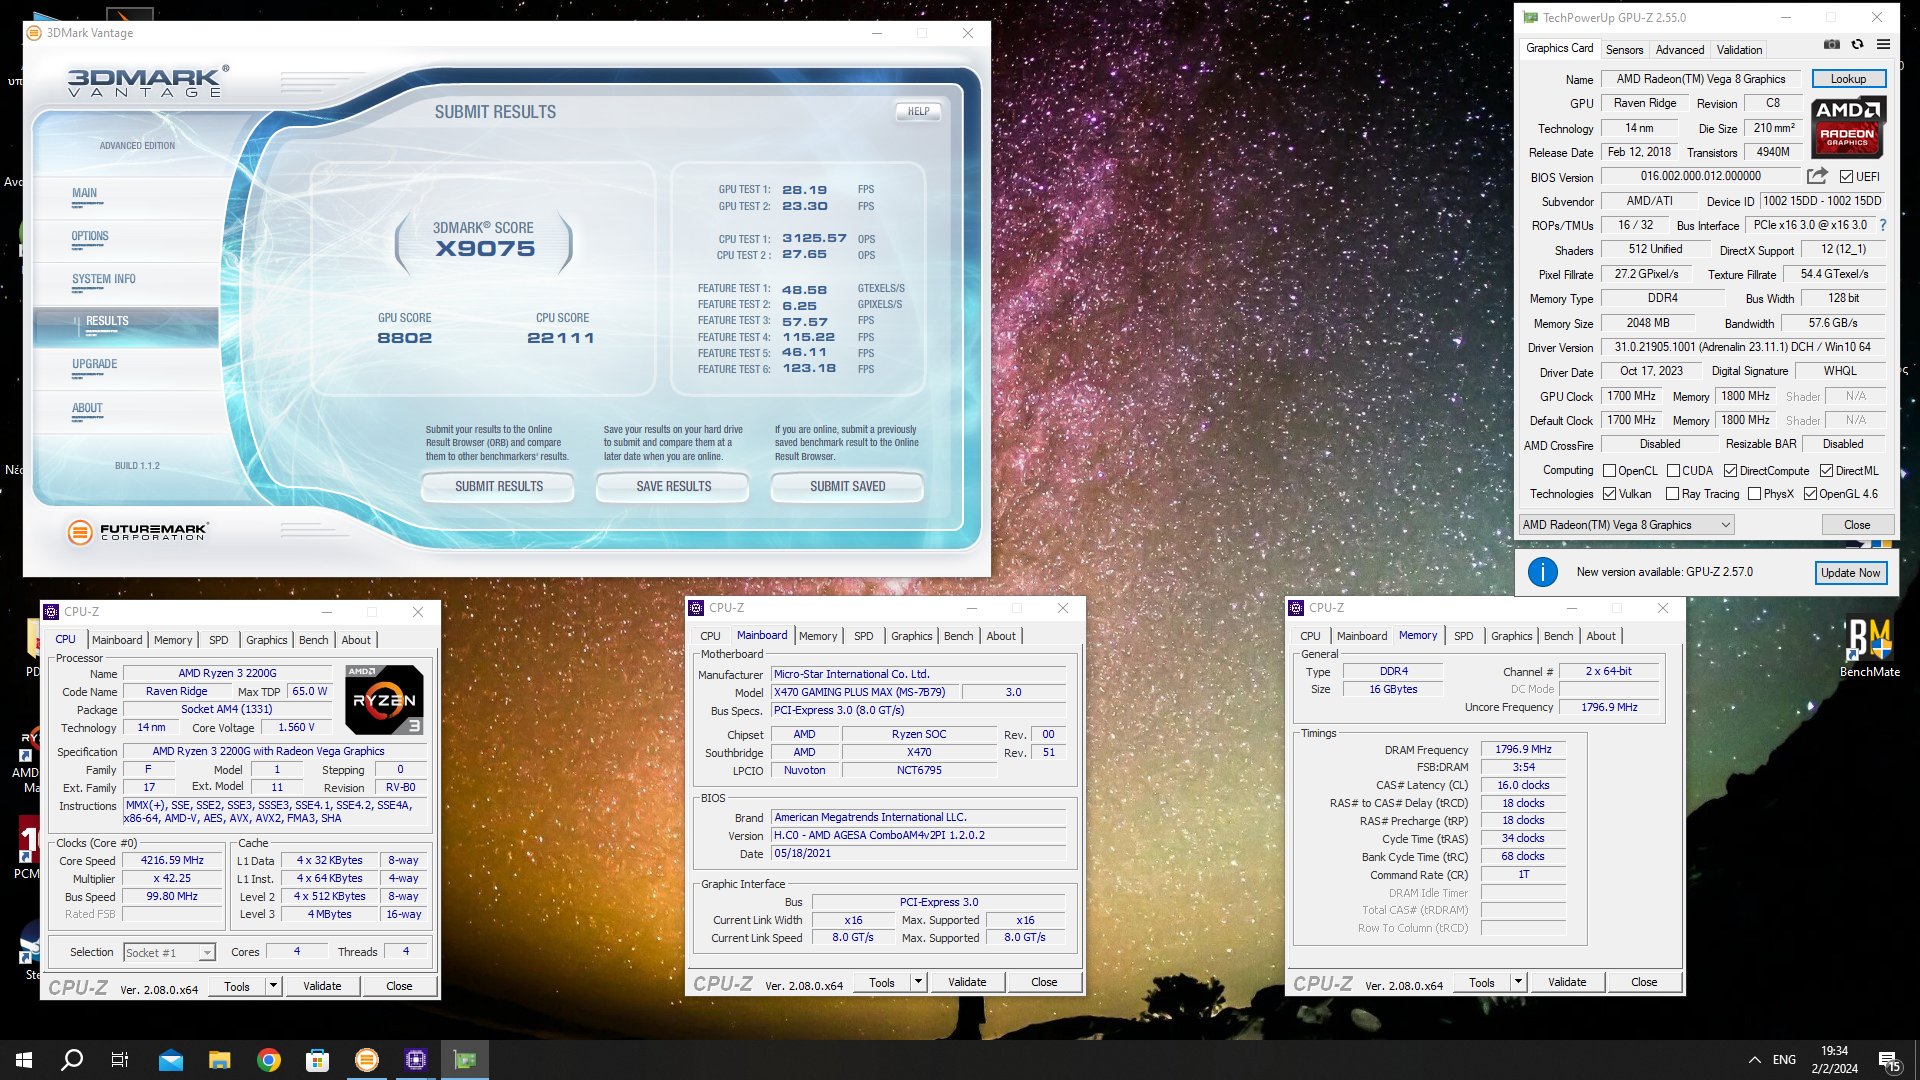Viewport: 1920px width, 1080px height.
Task: Click the GPU-Z refresh icon
Action: coord(1857,45)
